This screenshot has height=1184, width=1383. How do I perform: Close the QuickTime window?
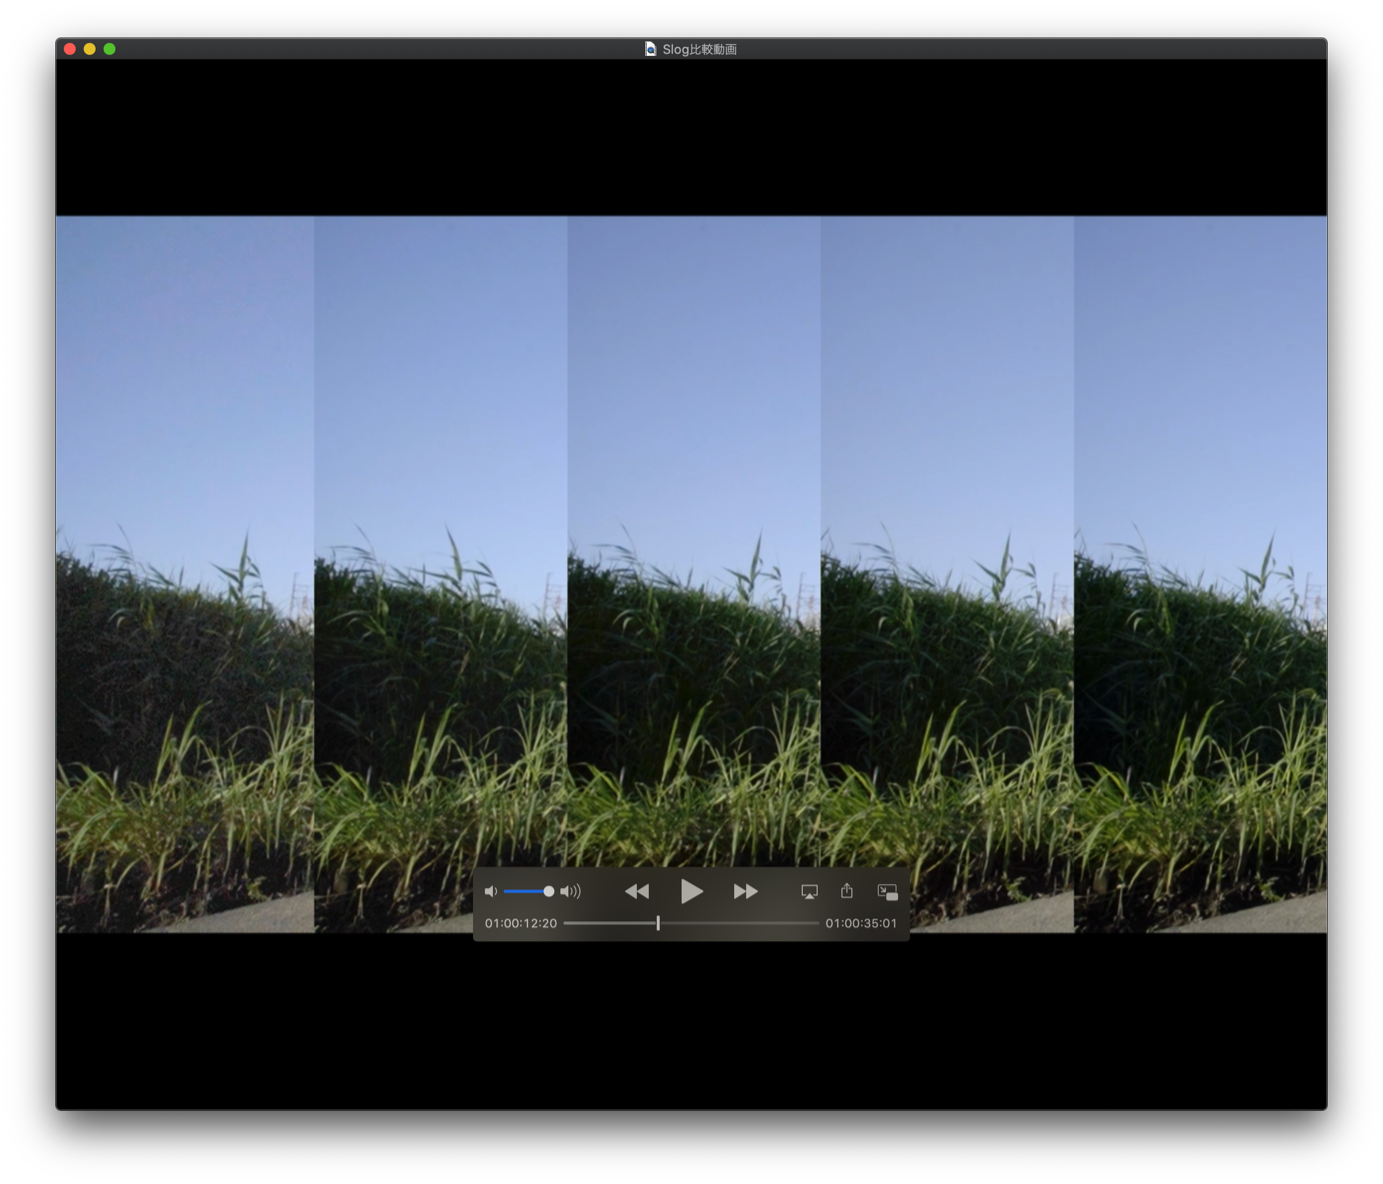(70, 49)
